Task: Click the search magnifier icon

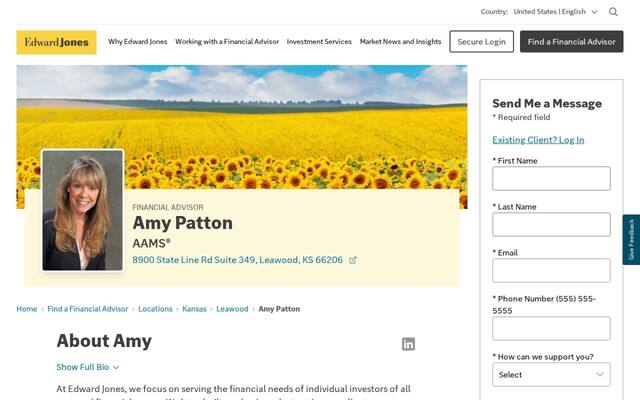Action: pos(613,12)
